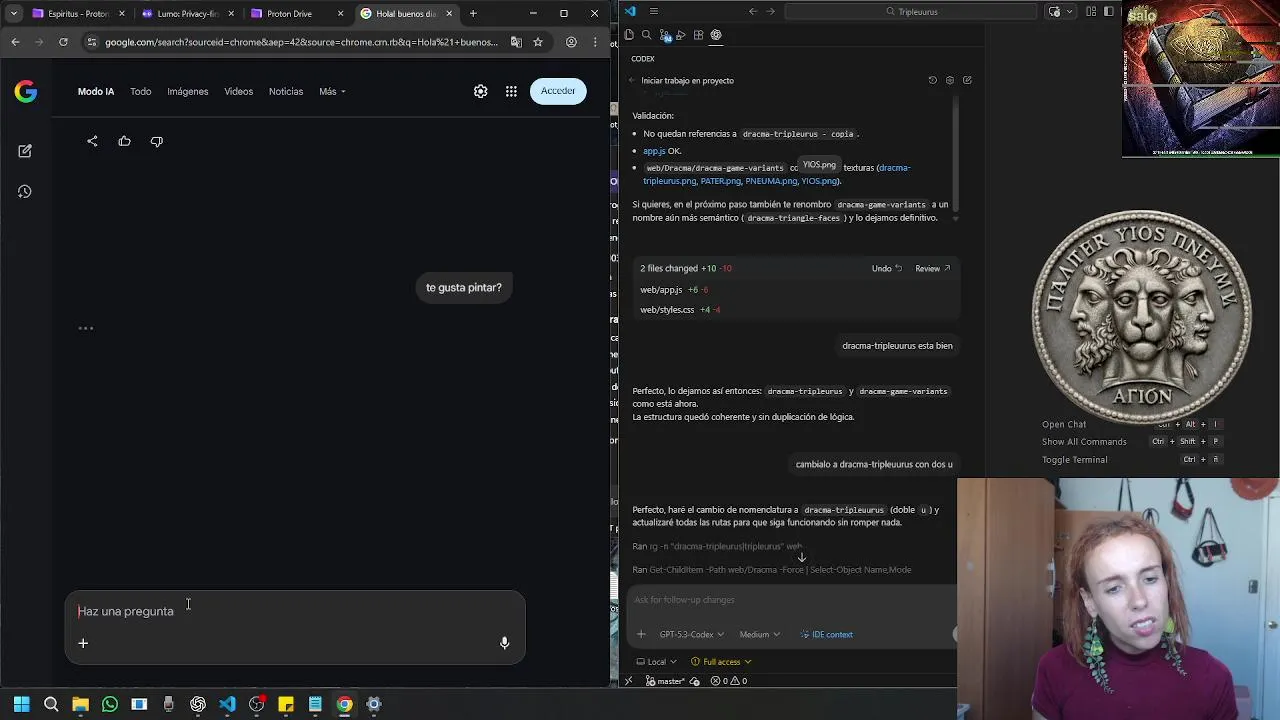The height and width of the screenshot is (720, 1280).
Task: Open Google apps grid
Action: pos(511,91)
